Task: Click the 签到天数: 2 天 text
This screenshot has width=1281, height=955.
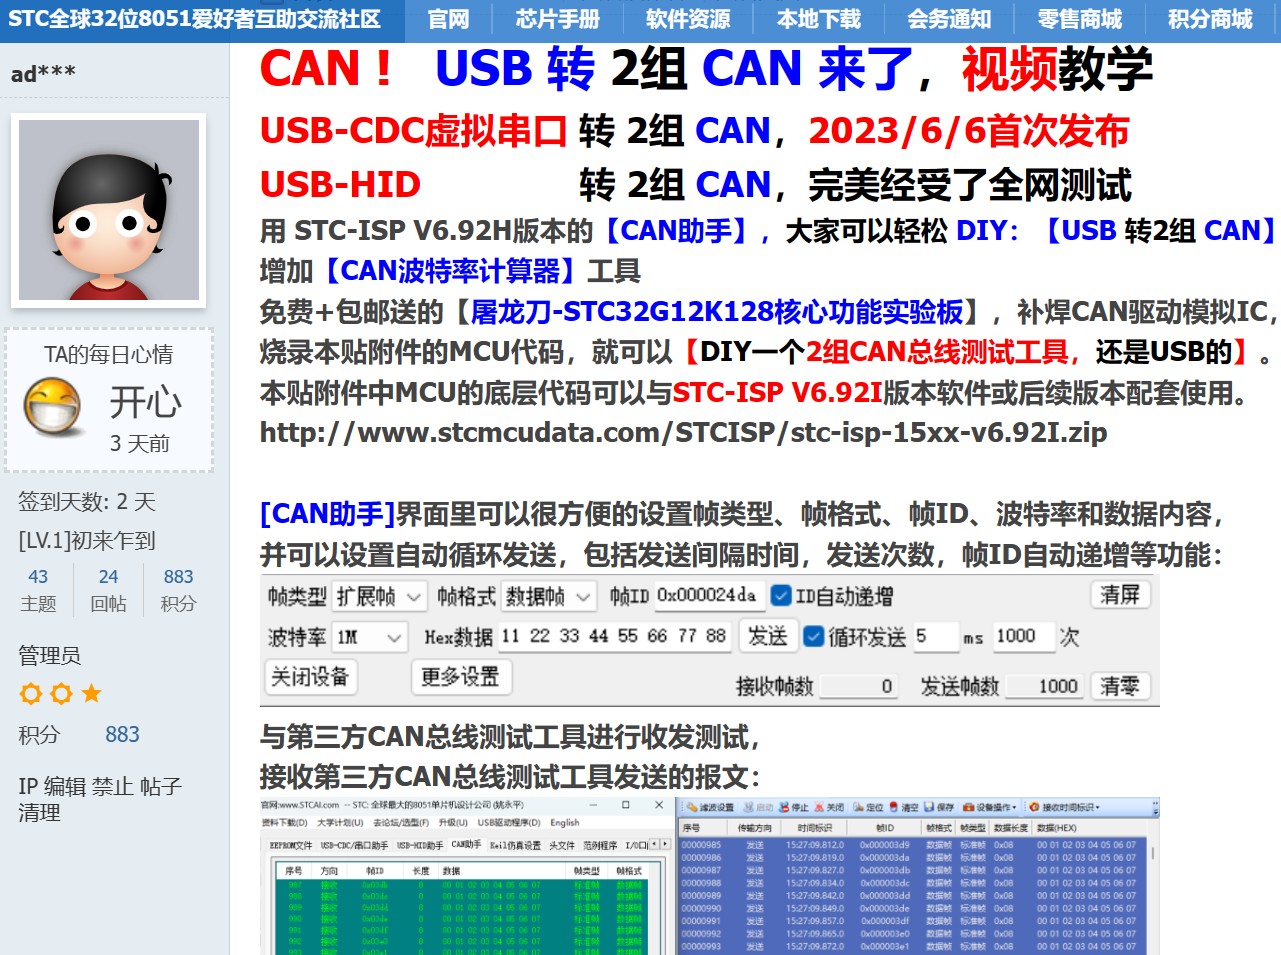Action: 87,502
